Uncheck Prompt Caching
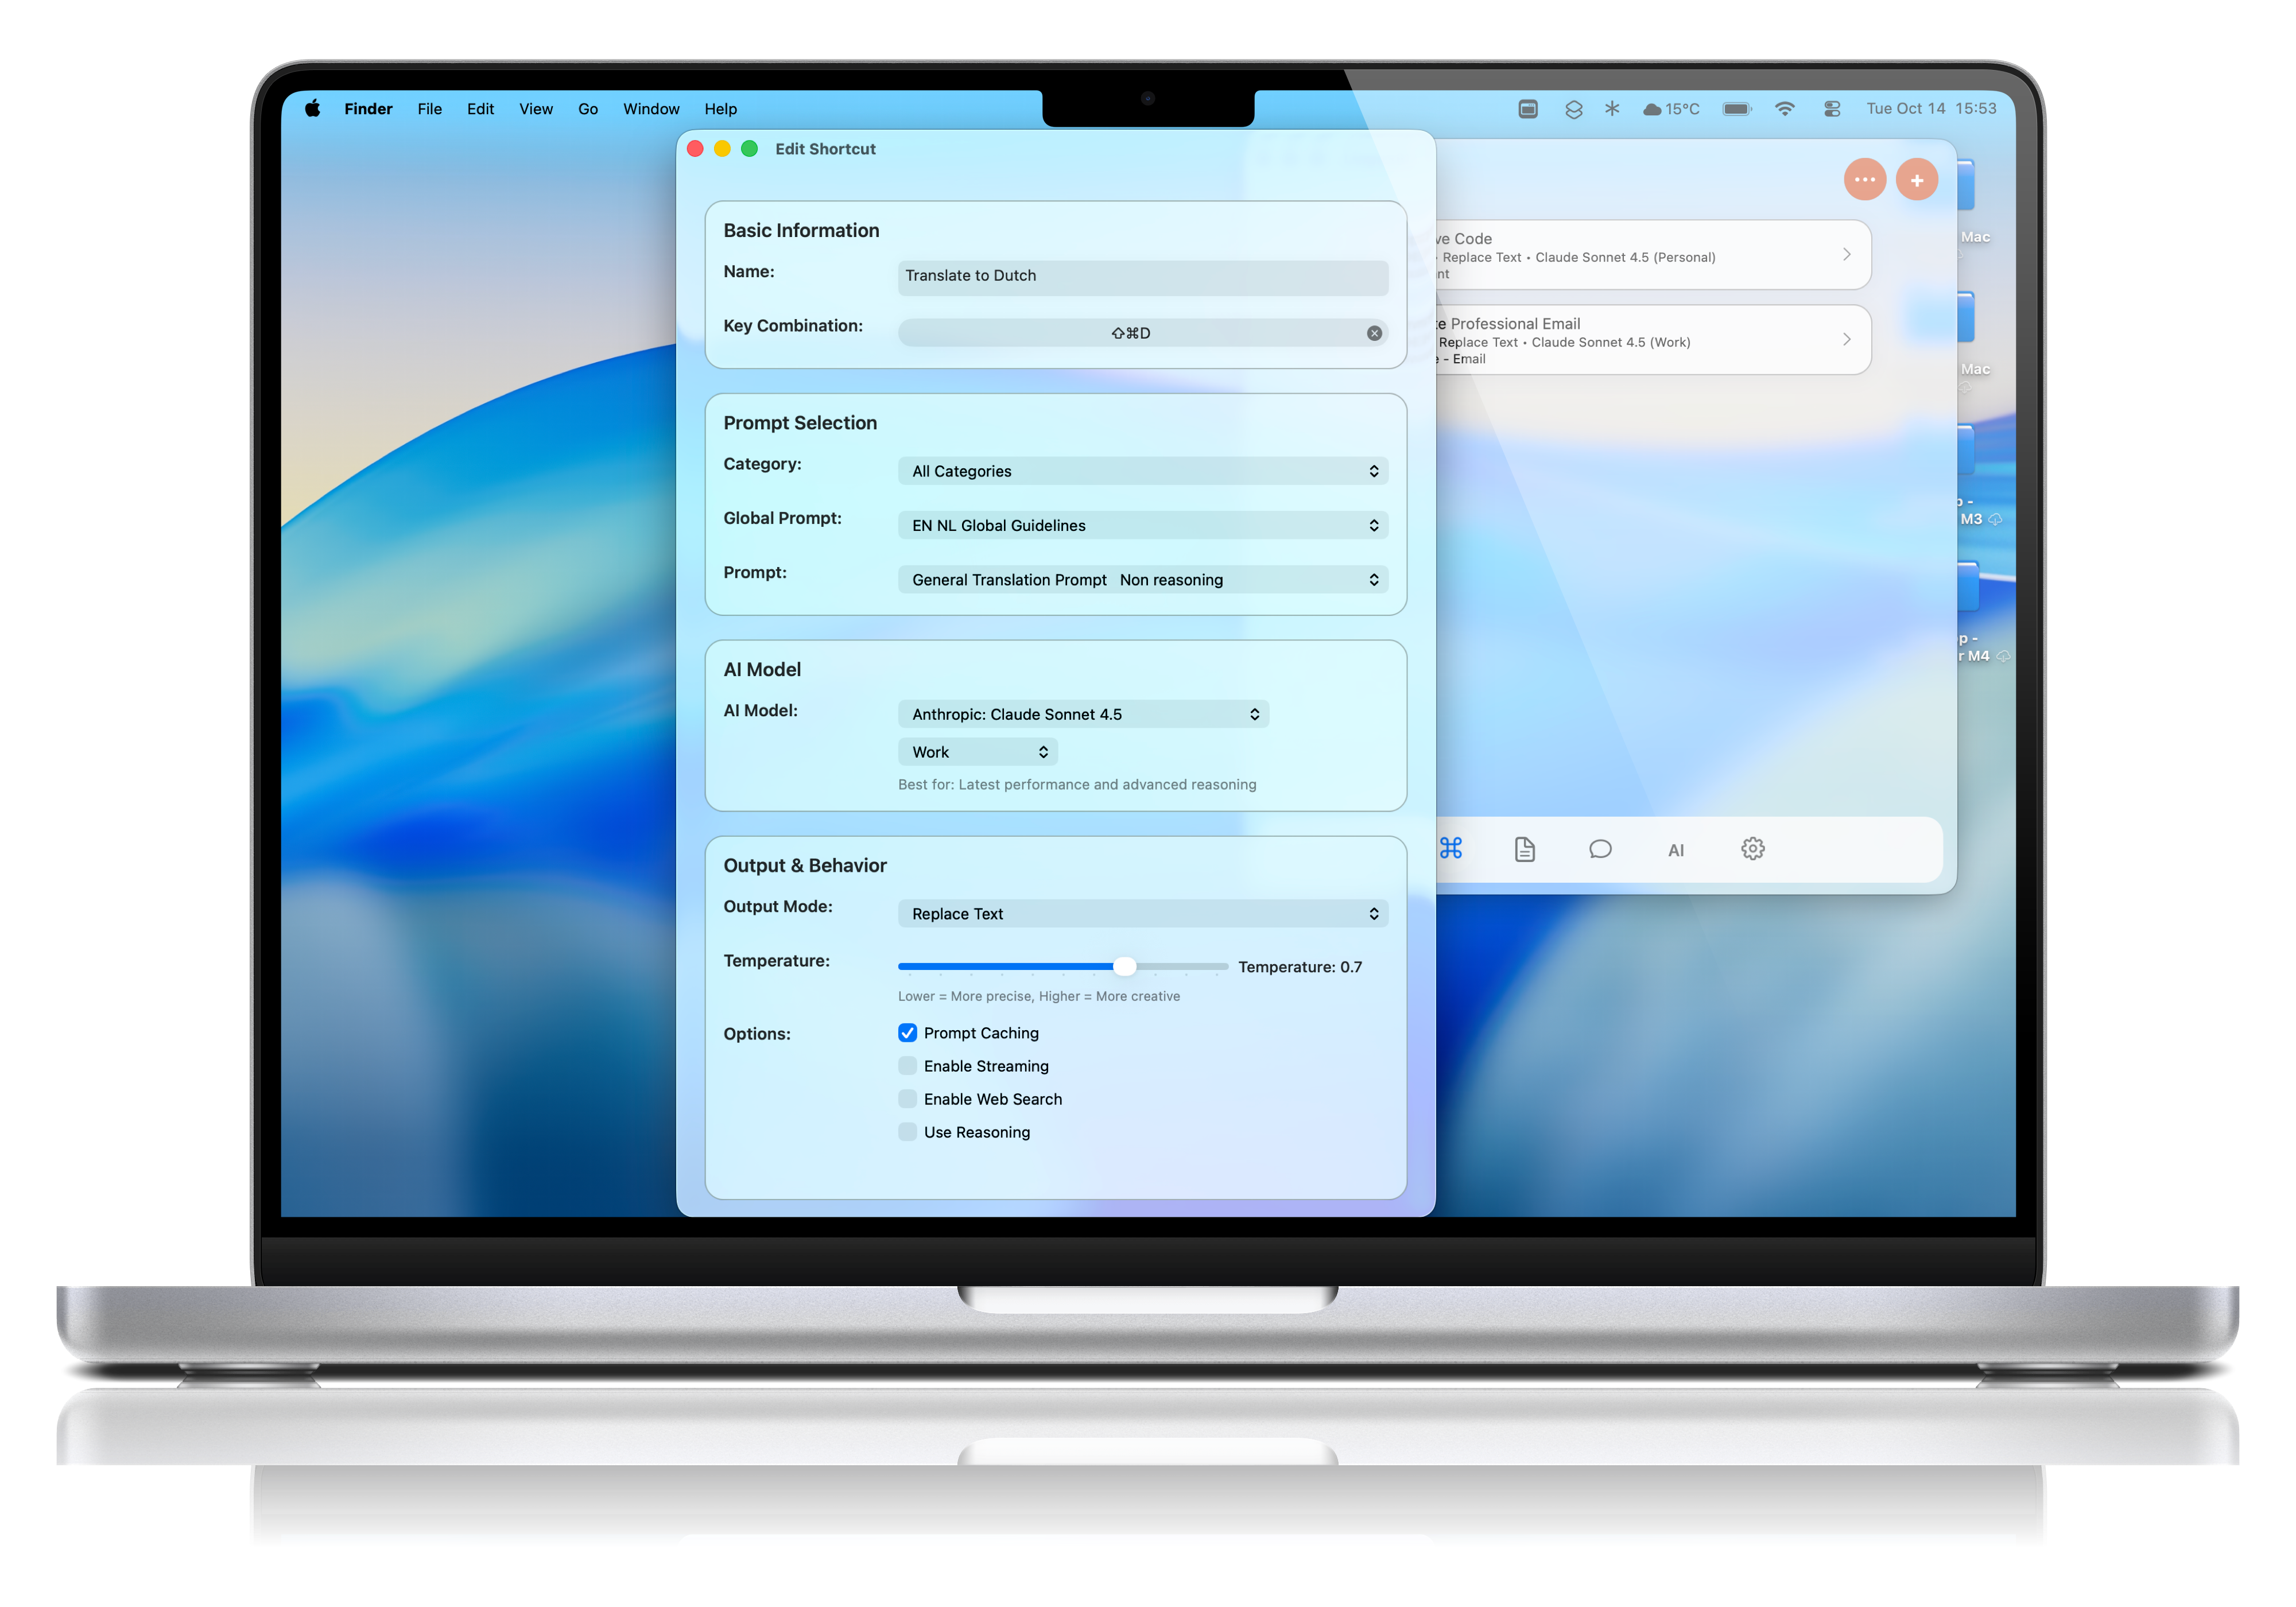2296x1607 pixels. [907, 1032]
